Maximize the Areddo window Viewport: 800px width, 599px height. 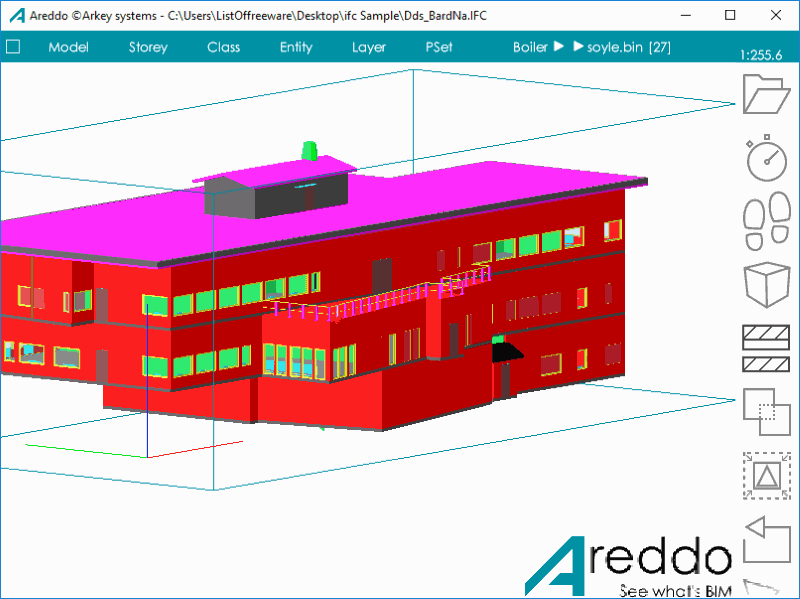click(x=730, y=15)
